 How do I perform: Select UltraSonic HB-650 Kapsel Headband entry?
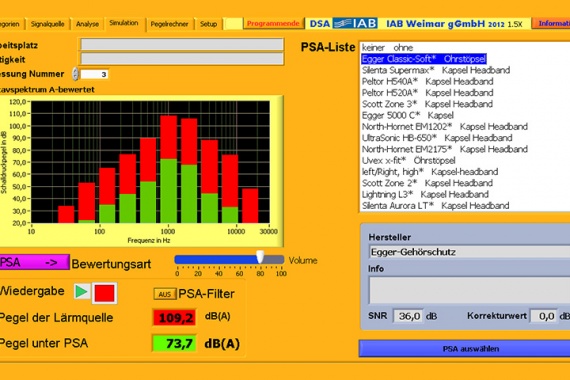tap(465, 138)
